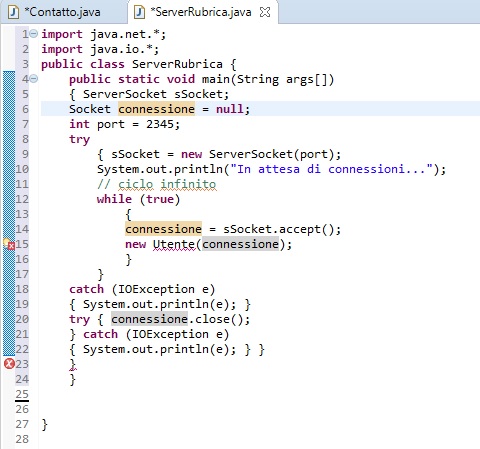Click the highlighted connessione on line 6

(x=156, y=109)
